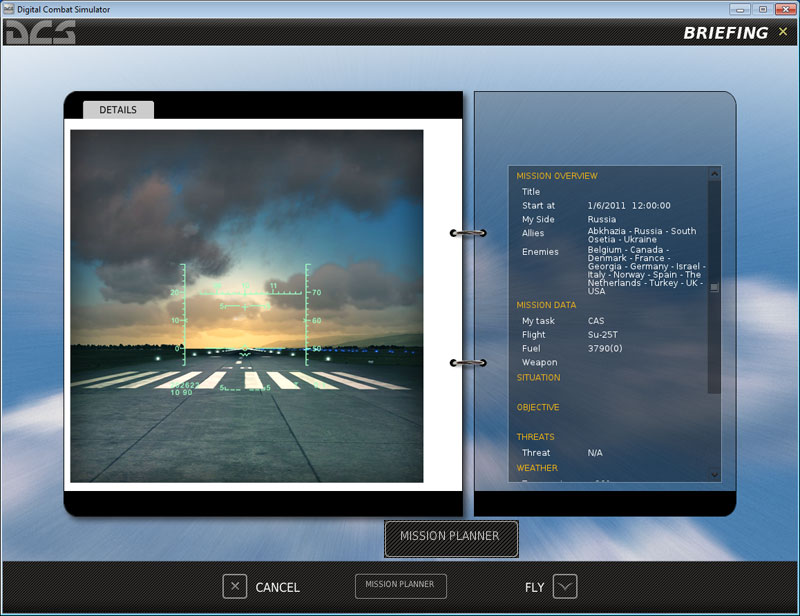
Task: Click the "My task" label
Action: (x=538, y=321)
